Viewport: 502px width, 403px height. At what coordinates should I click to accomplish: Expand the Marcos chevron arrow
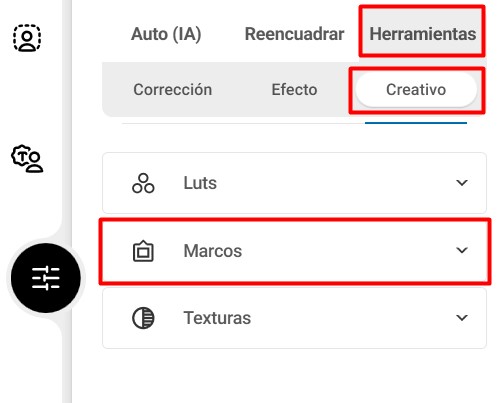[462, 250]
